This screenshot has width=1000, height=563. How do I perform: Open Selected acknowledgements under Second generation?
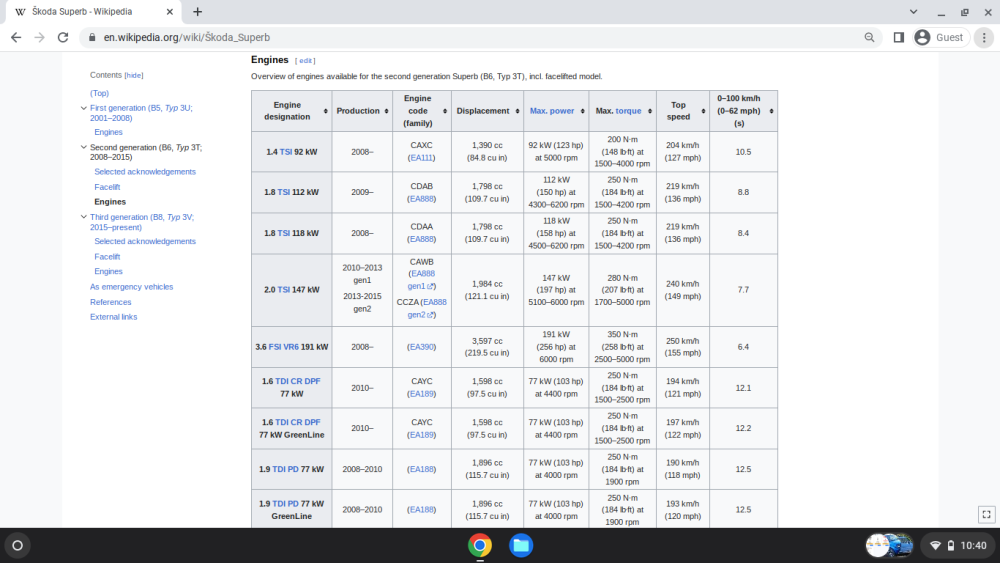pyautogui.click(x=145, y=172)
